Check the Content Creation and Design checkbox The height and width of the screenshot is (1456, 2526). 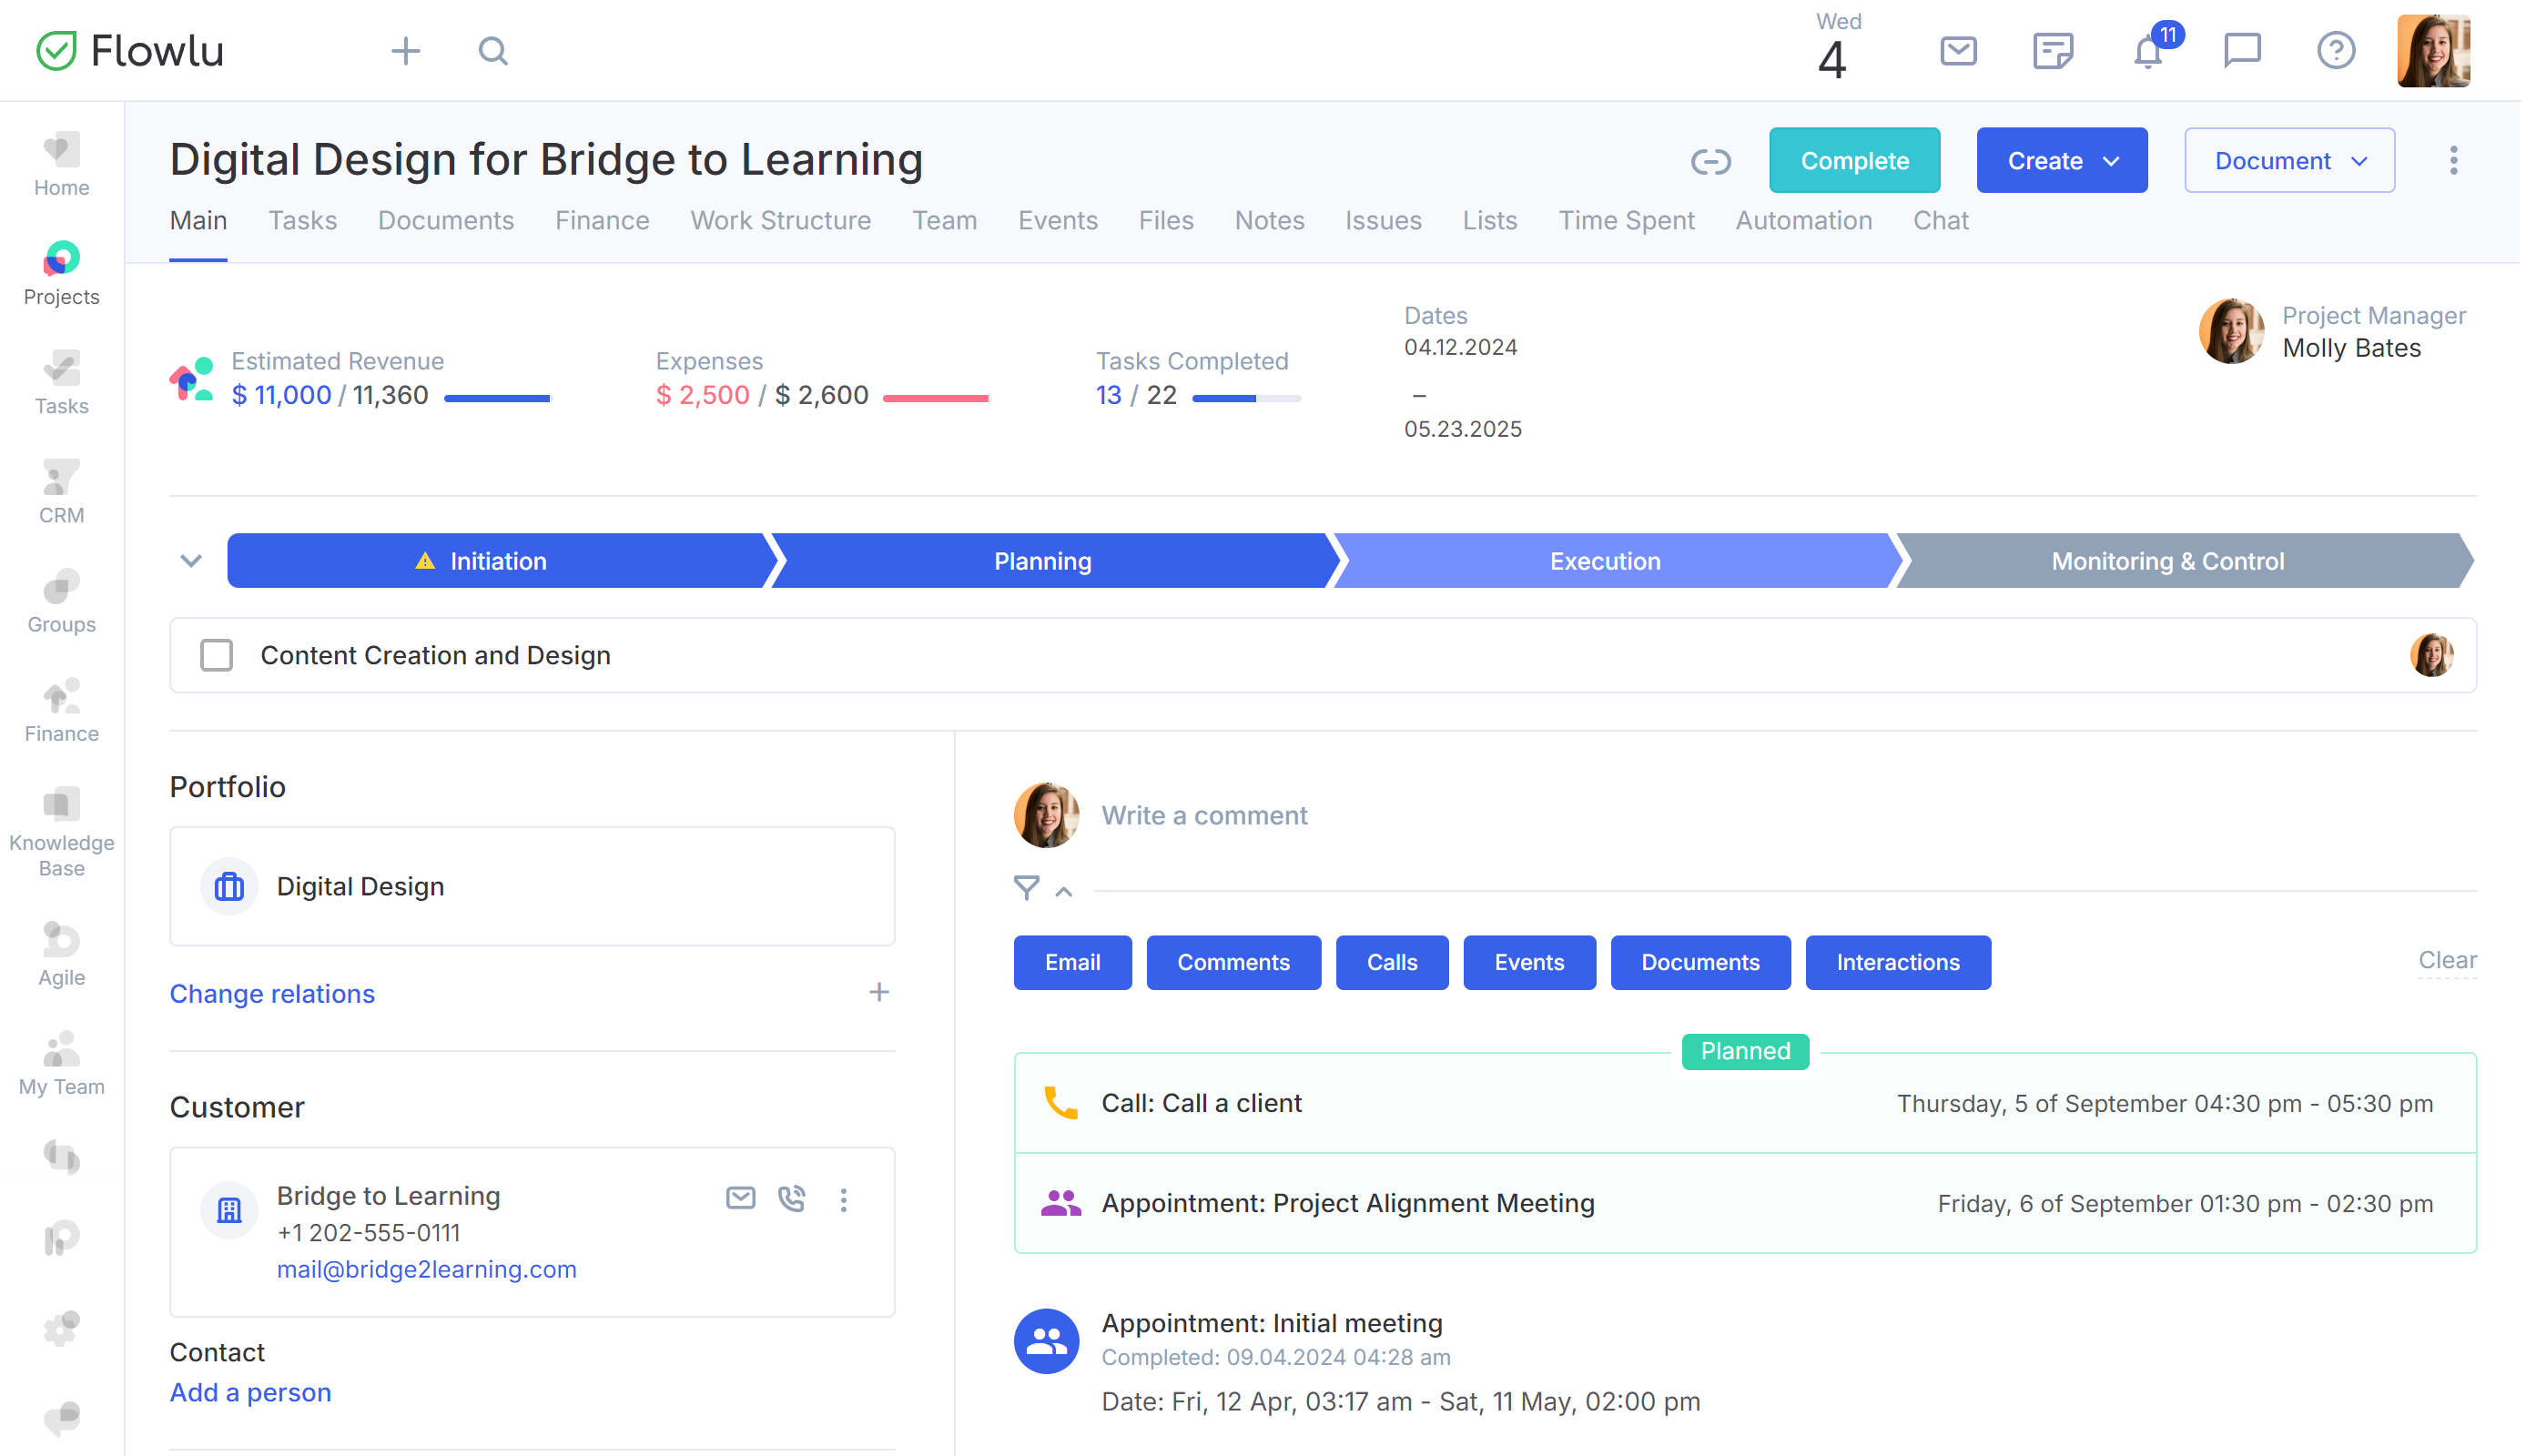[x=217, y=656]
